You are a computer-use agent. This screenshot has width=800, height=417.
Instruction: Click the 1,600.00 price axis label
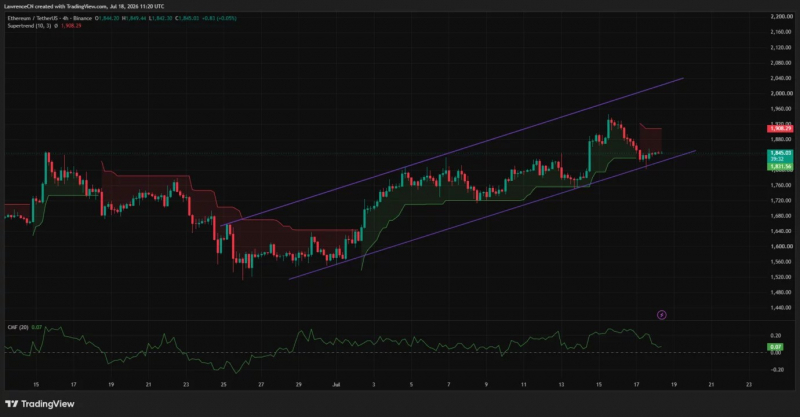tap(781, 246)
